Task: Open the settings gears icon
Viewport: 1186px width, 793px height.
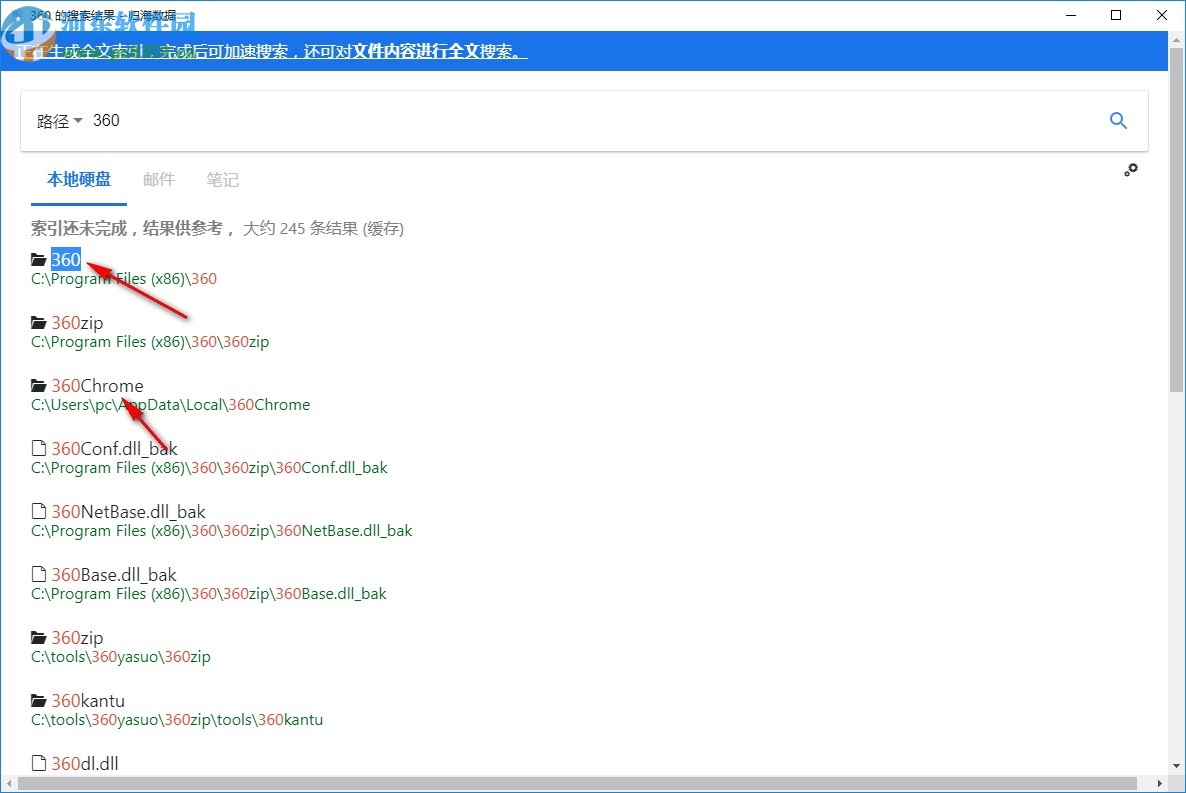Action: tap(1131, 170)
